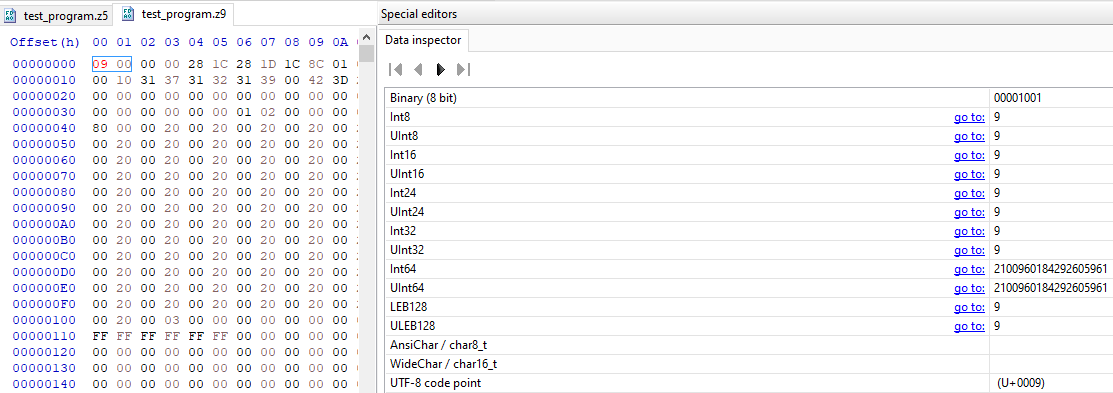This screenshot has height=393, width=1113.
Task: Go to next byte arrow icon
Action: 441,70
